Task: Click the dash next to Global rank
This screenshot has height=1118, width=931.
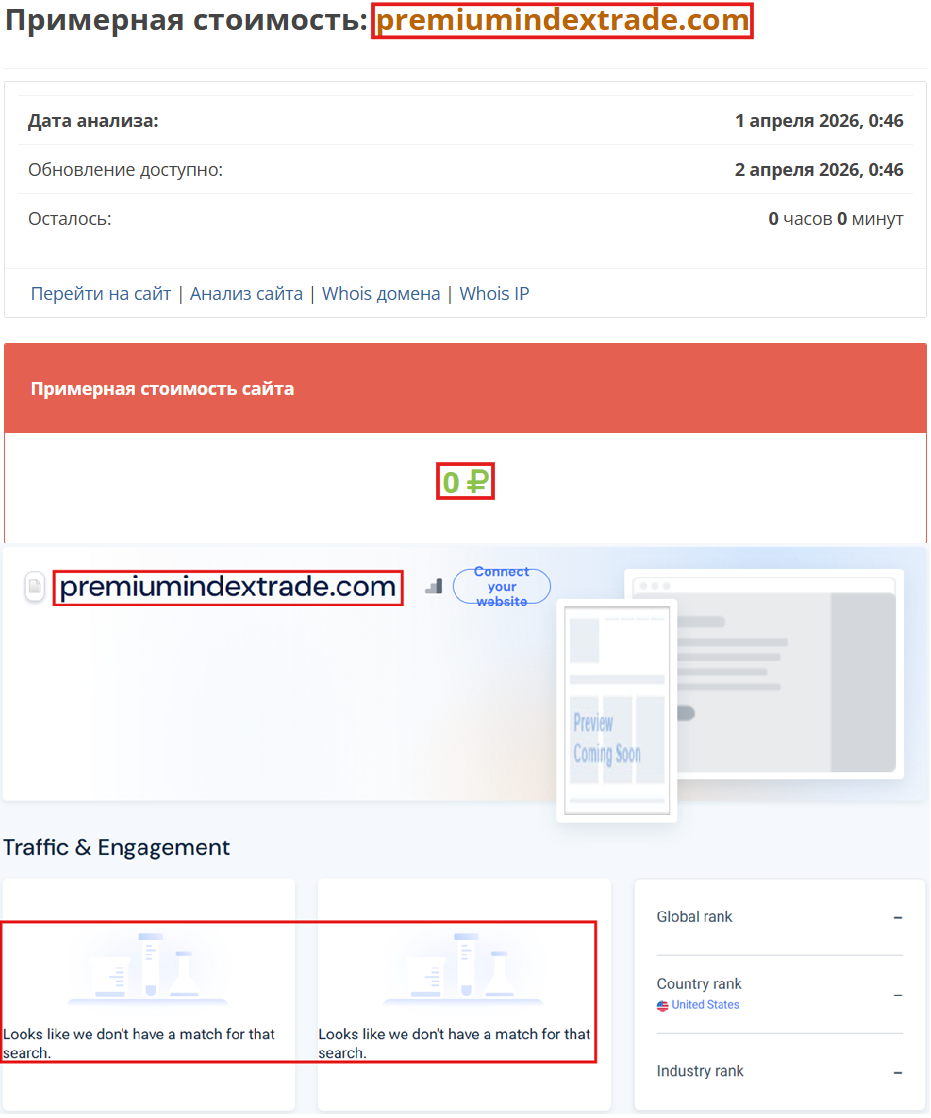Action: 898,916
